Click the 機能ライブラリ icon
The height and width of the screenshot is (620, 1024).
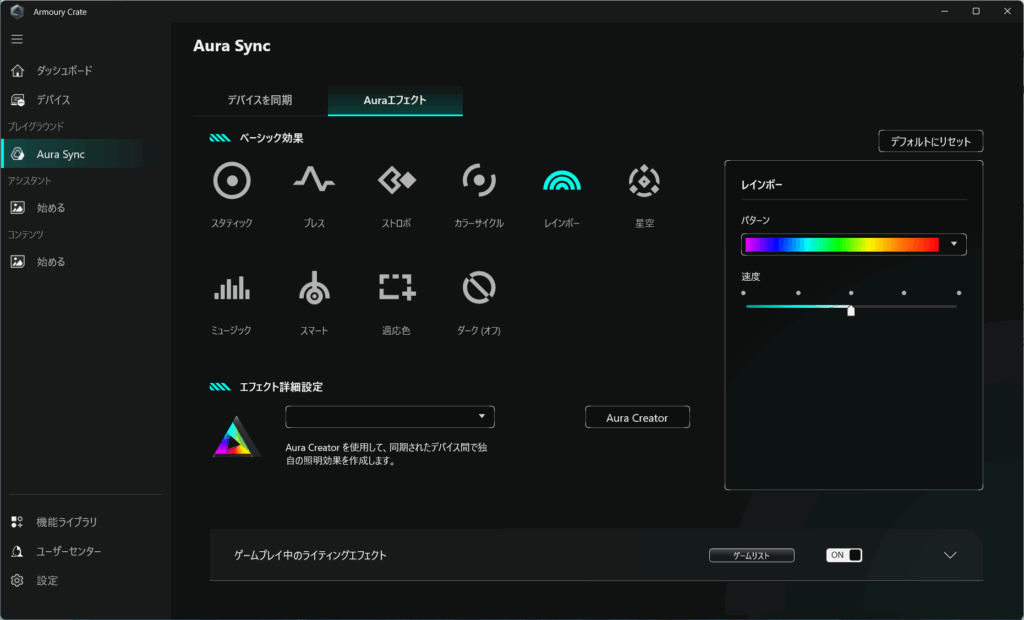[18, 522]
